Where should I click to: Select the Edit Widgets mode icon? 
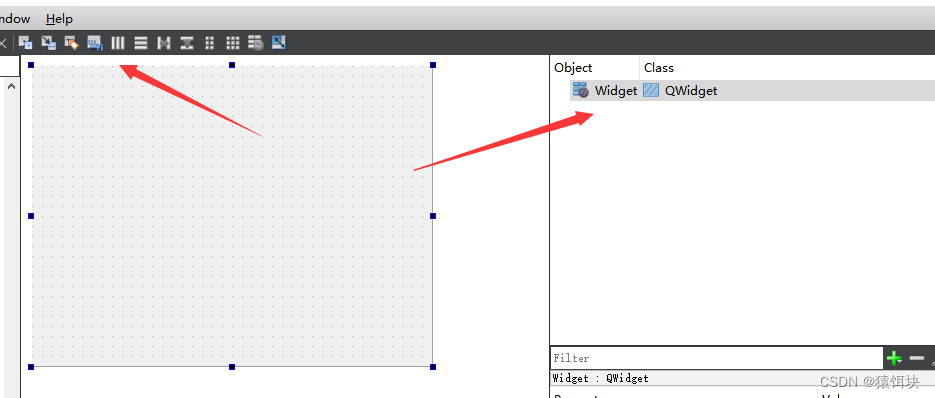[26, 42]
